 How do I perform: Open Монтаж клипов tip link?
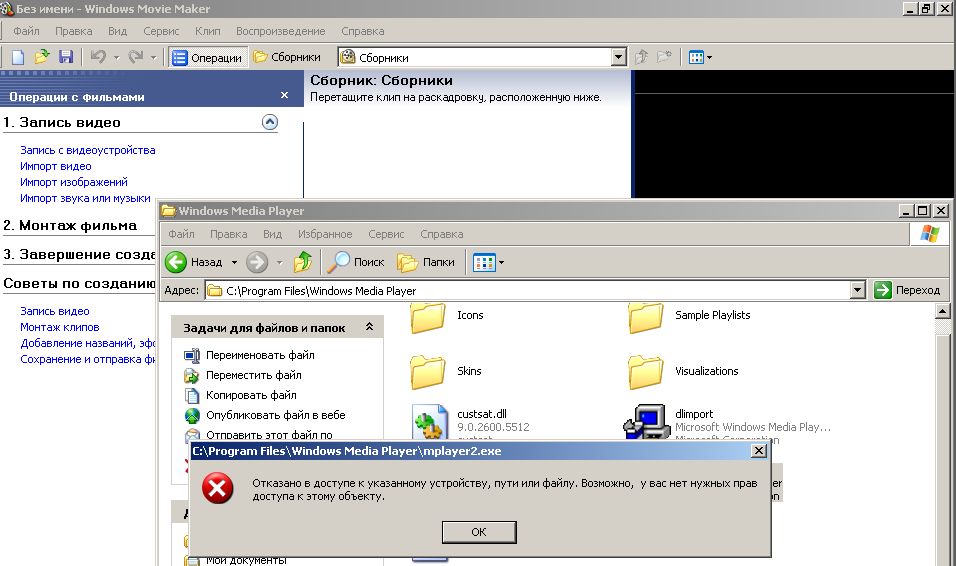pyautogui.click(x=60, y=327)
